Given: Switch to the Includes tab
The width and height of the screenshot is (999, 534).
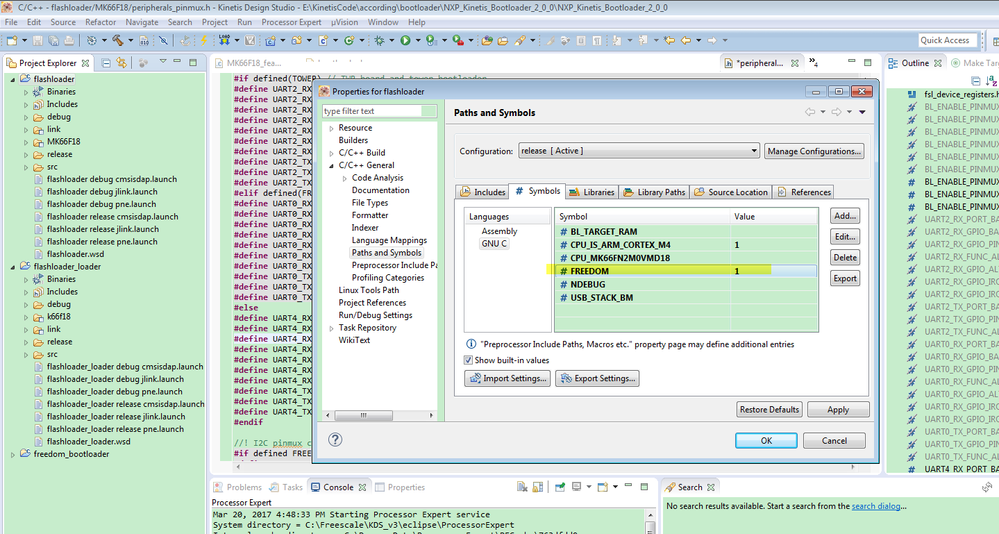Looking at the screenshot, I should click(483, 192).
